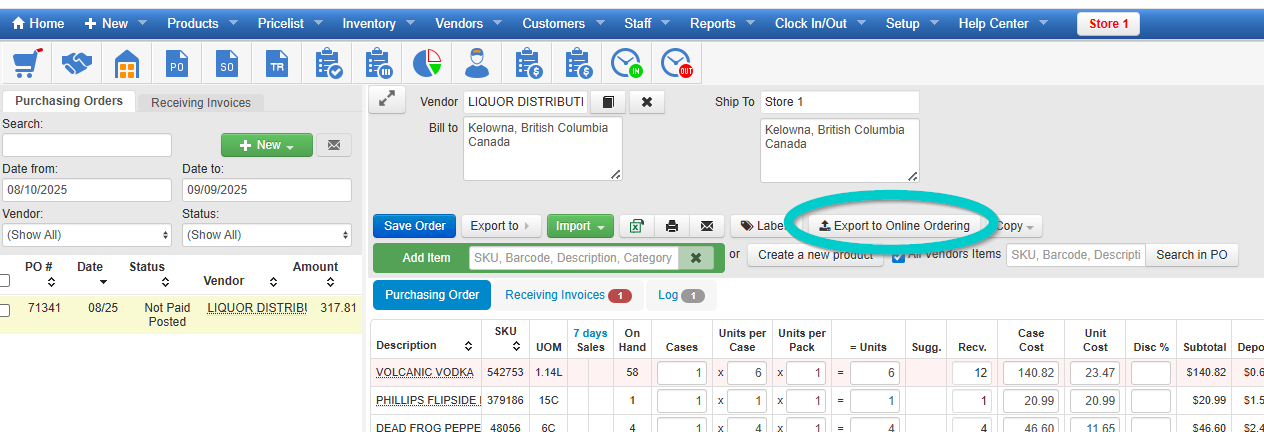Select the Purchasing Orders tab

tap(69, 101)
